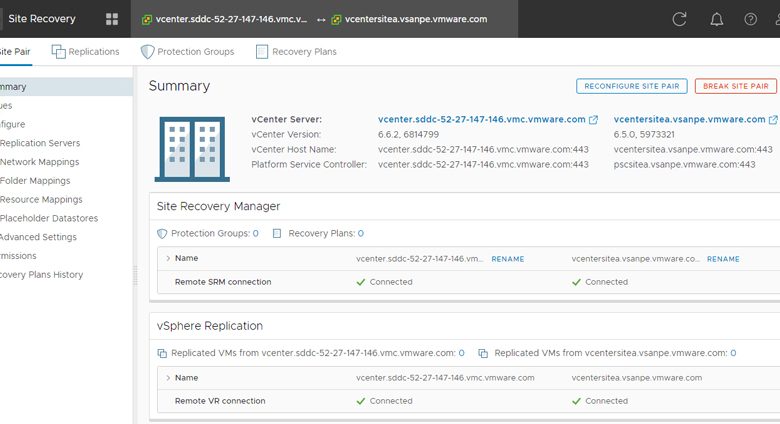Expand Name row under Site Recovery Manager
This screenshot has height=424, width=780.
(168, 258)
